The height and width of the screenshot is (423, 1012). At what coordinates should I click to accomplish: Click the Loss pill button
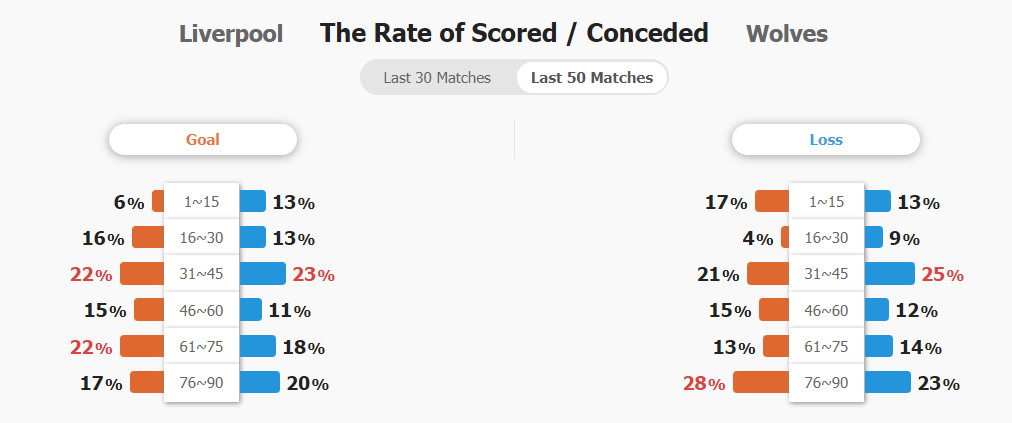click(825, 139)
